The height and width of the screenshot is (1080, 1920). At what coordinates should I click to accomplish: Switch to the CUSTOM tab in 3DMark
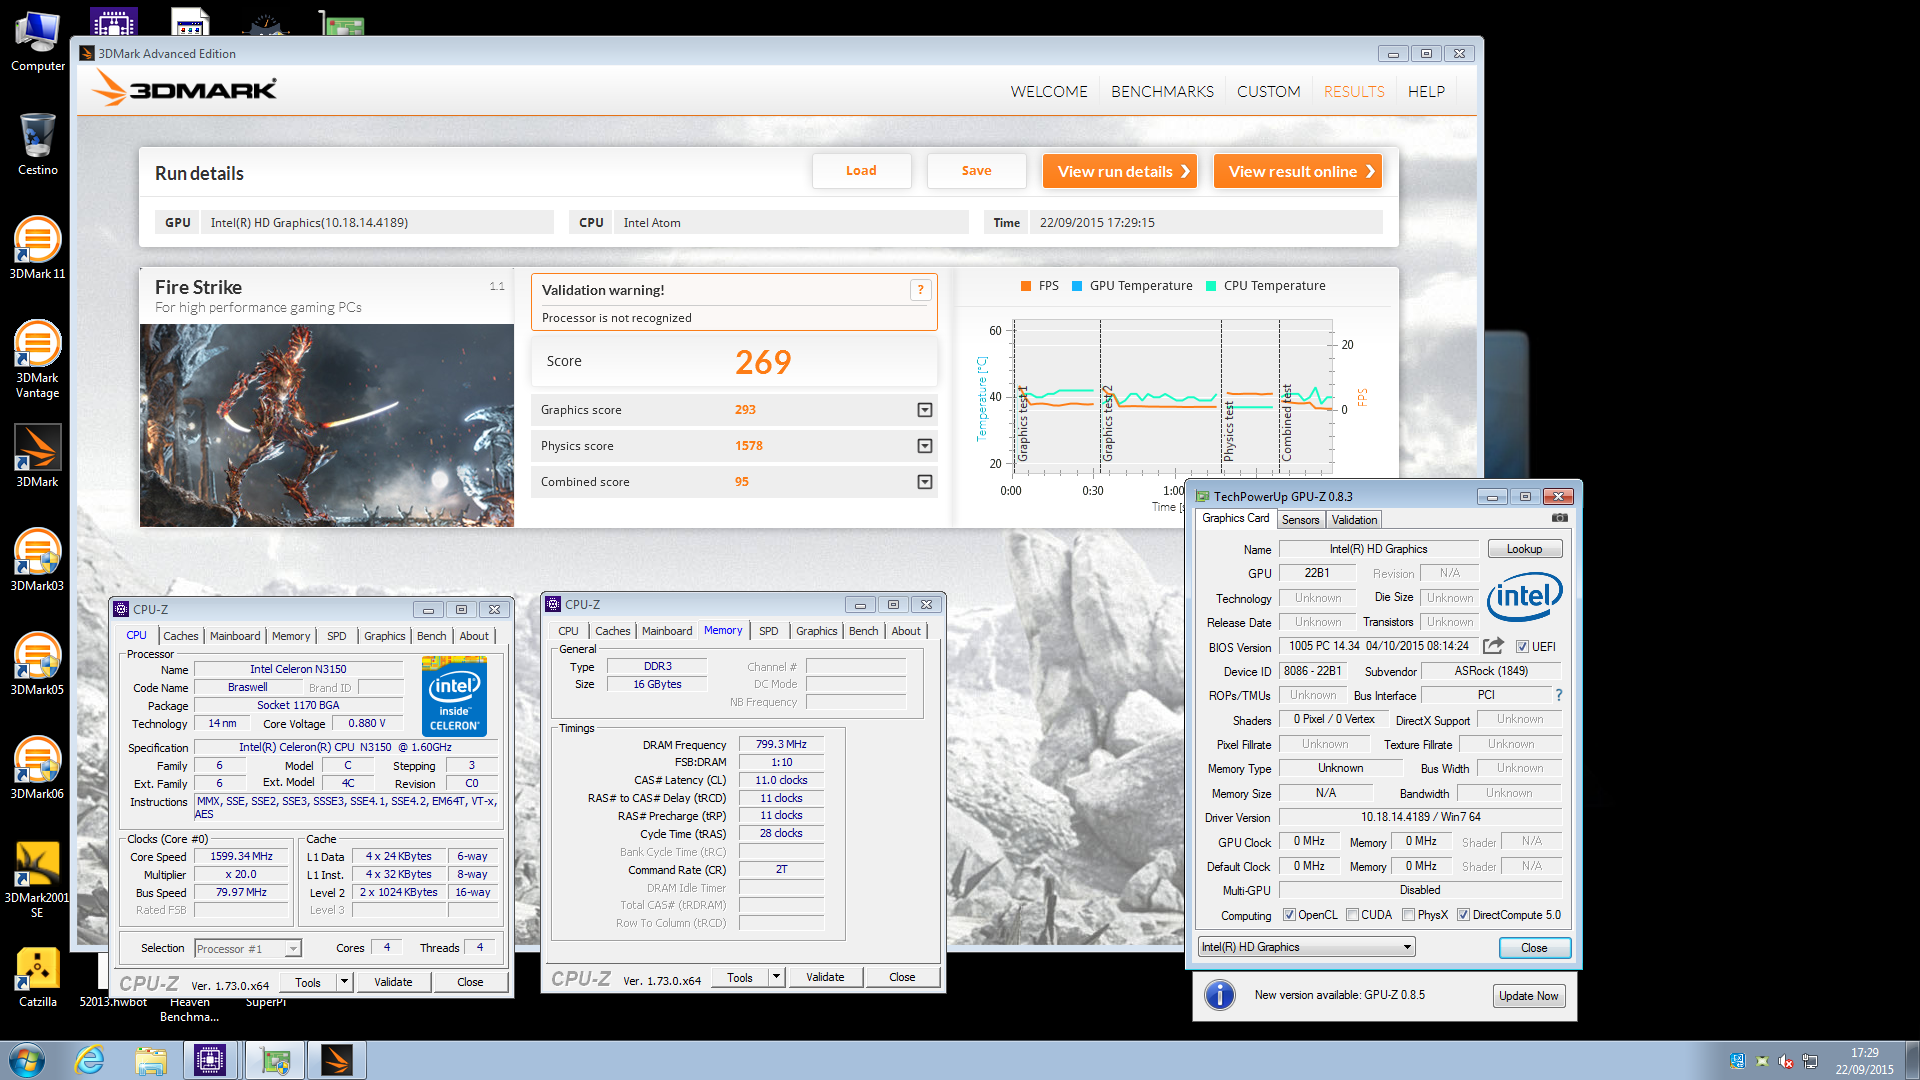click(x=1268, y=91)
